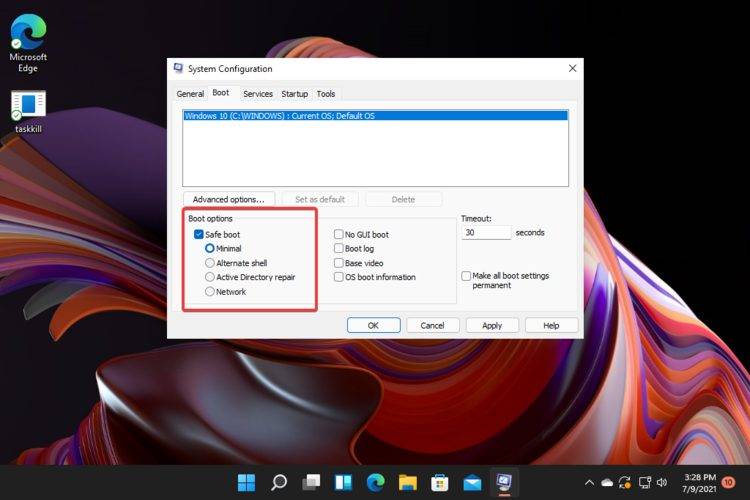Click the Advanced options button
The height and width of the screenshot is (500, 750).
[x=229, y=199]
